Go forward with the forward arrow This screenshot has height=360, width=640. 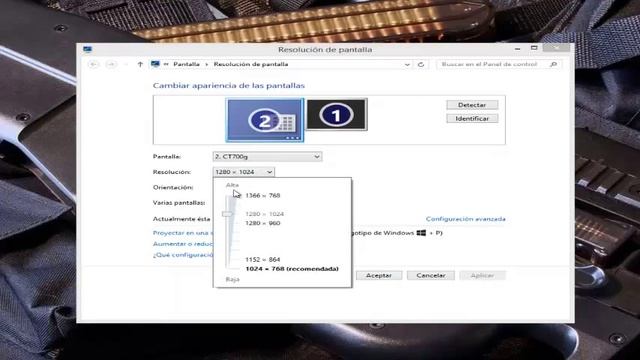click(x=111, y=64)
